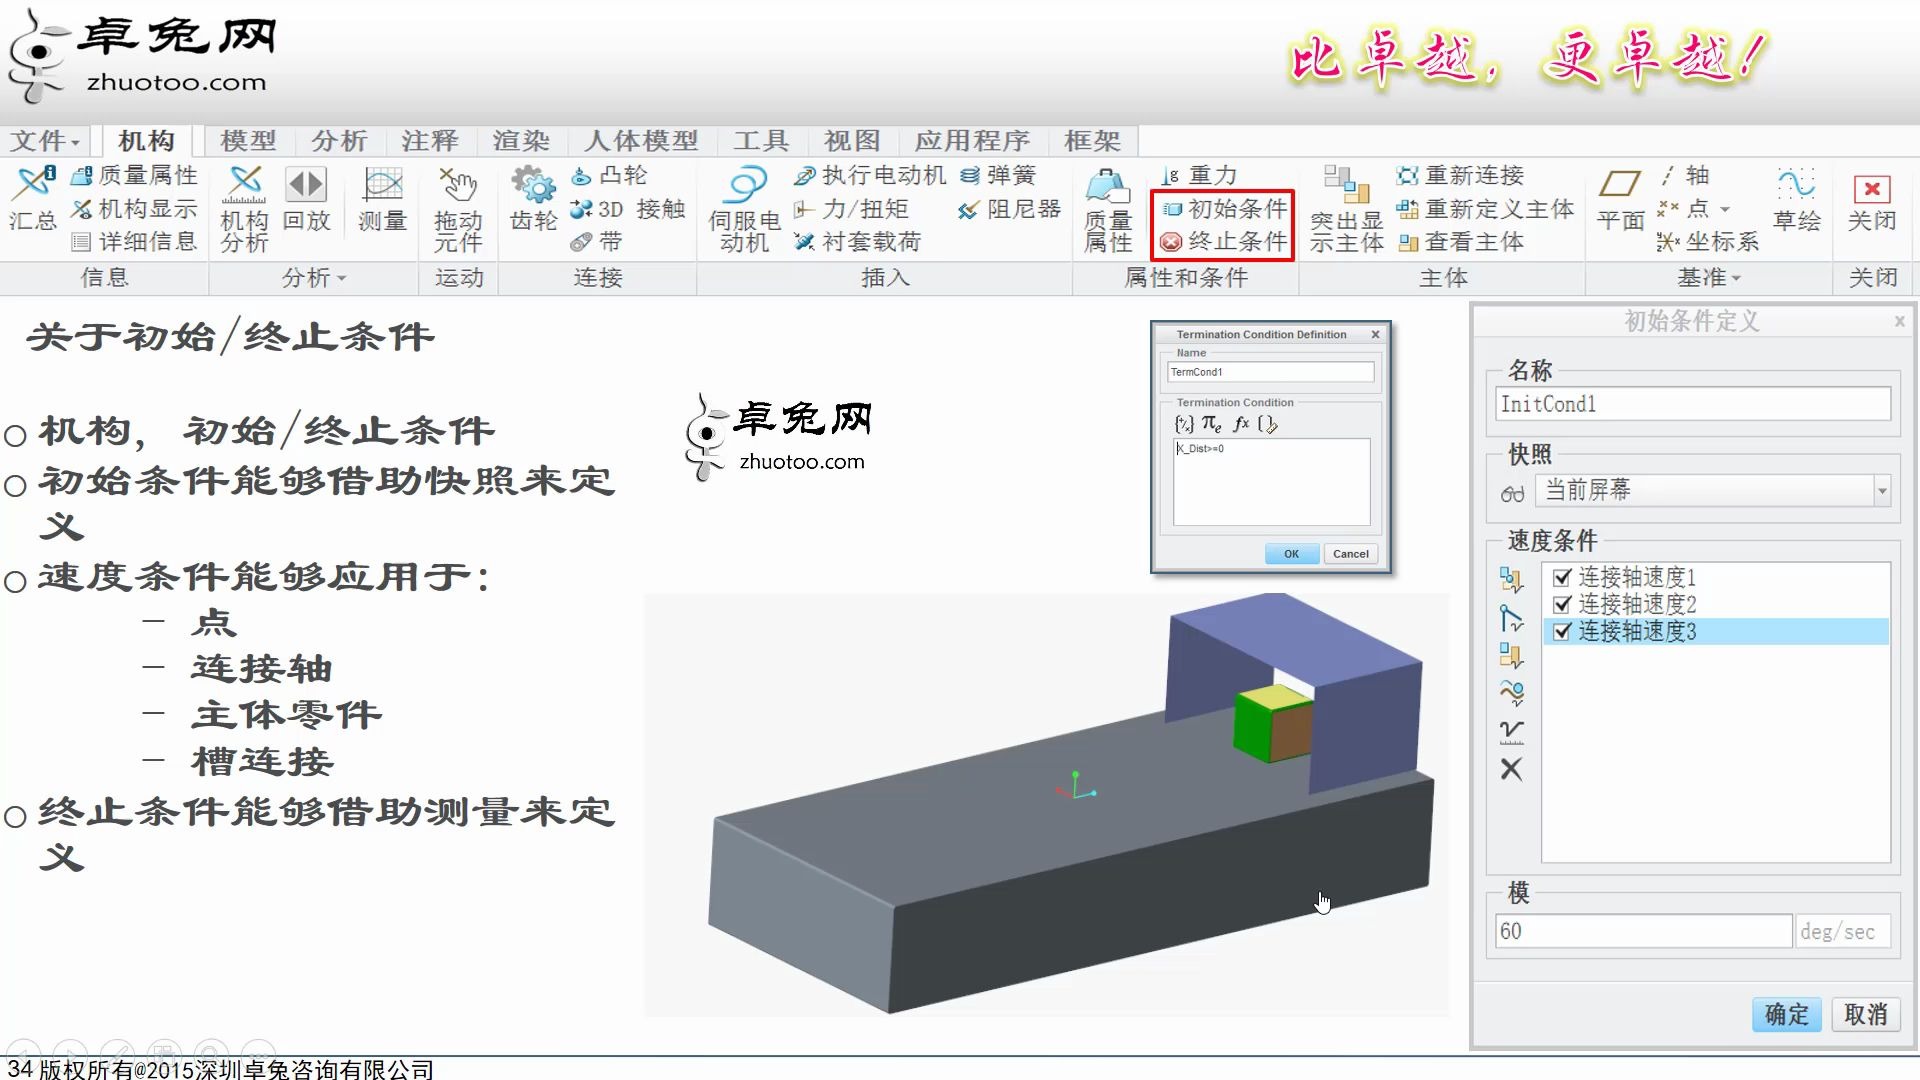The image size is (1920, 1080).
Task: Click the 模 magnitude value input field
Action: (x=1642, y=931)
